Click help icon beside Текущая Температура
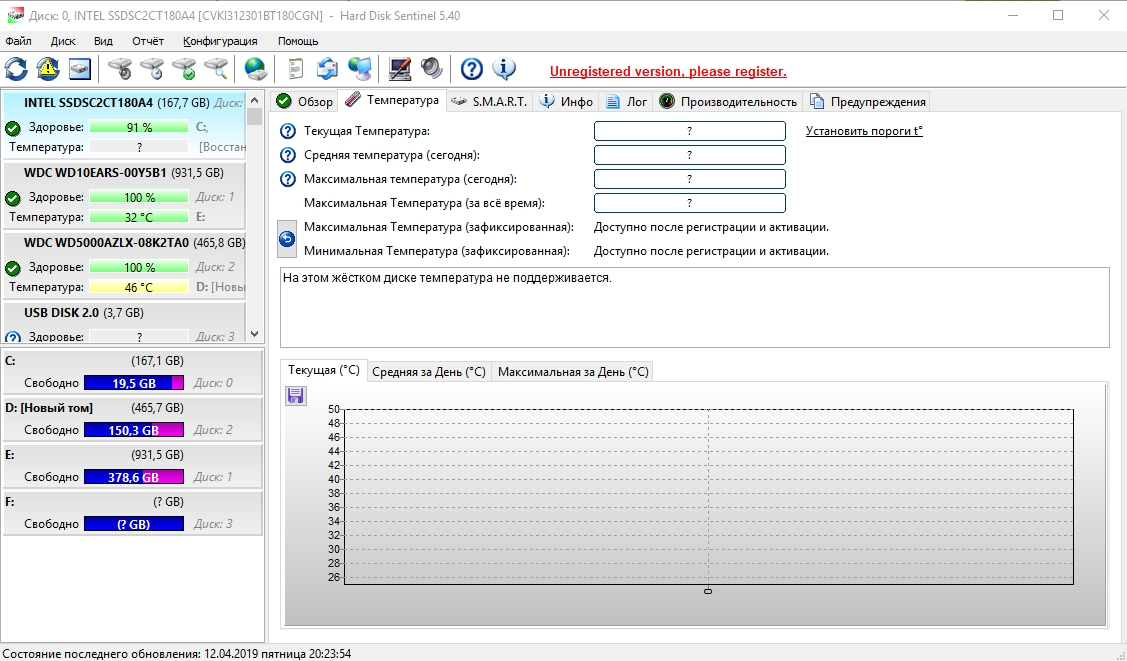This screenshot has height=661, width=1127. click(288, 131)
